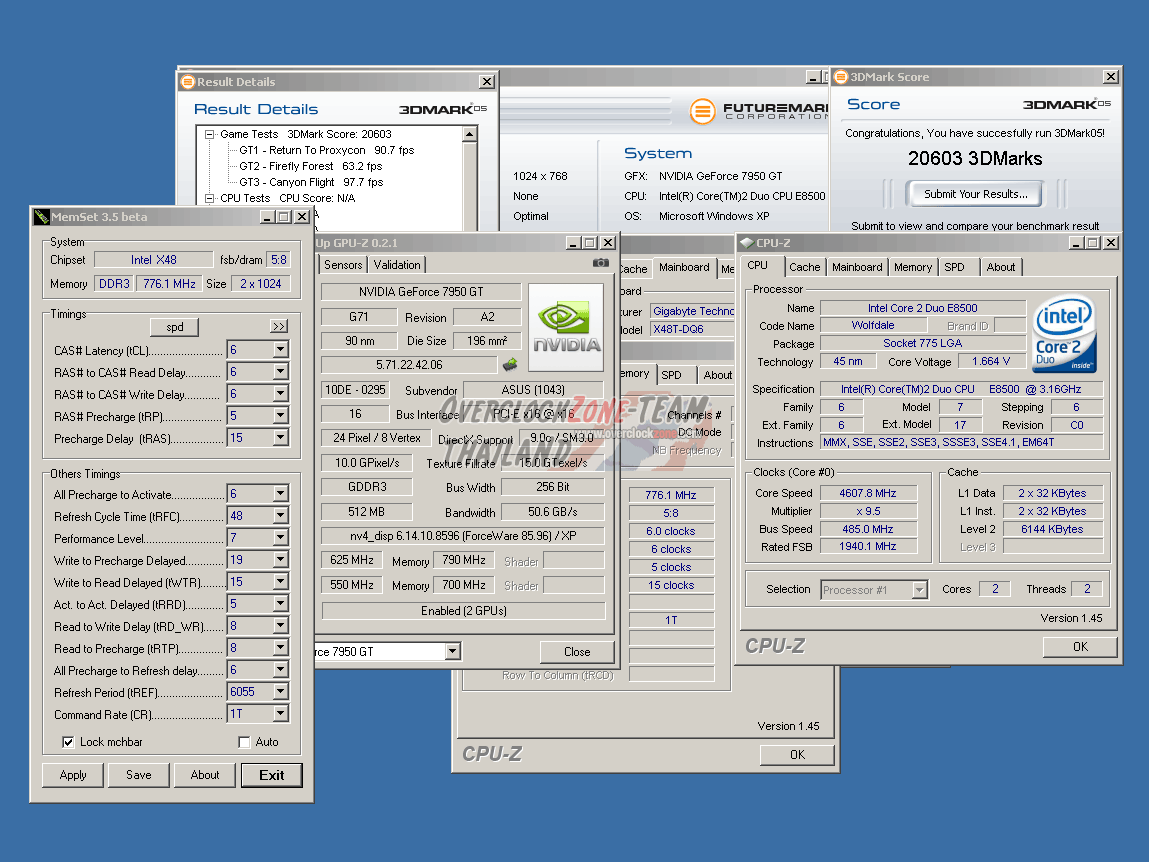The image size is (1149, 862).
Task: Click the Exit button in MemSet
Action: pyautogui.click(x=271, y=775)
